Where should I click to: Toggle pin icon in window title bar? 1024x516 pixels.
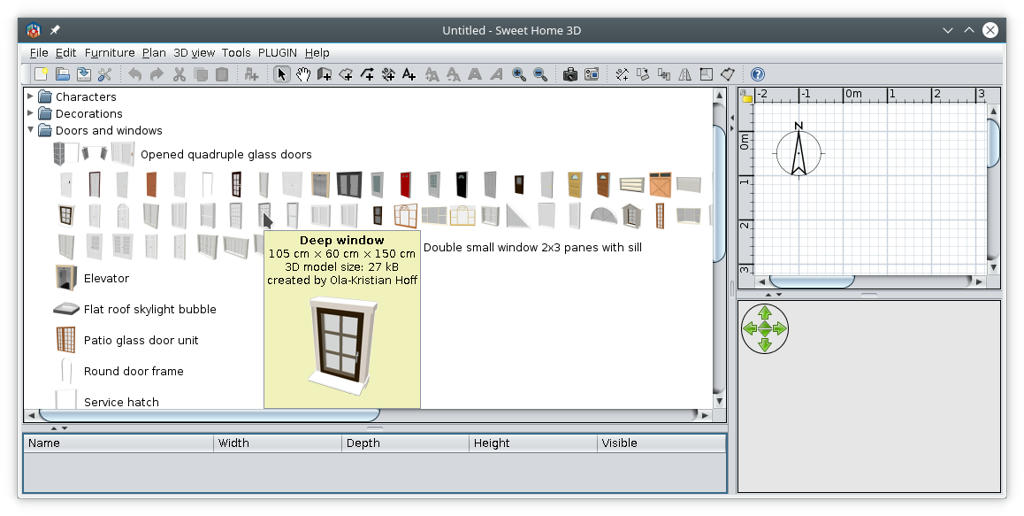(x=56, y=30)
